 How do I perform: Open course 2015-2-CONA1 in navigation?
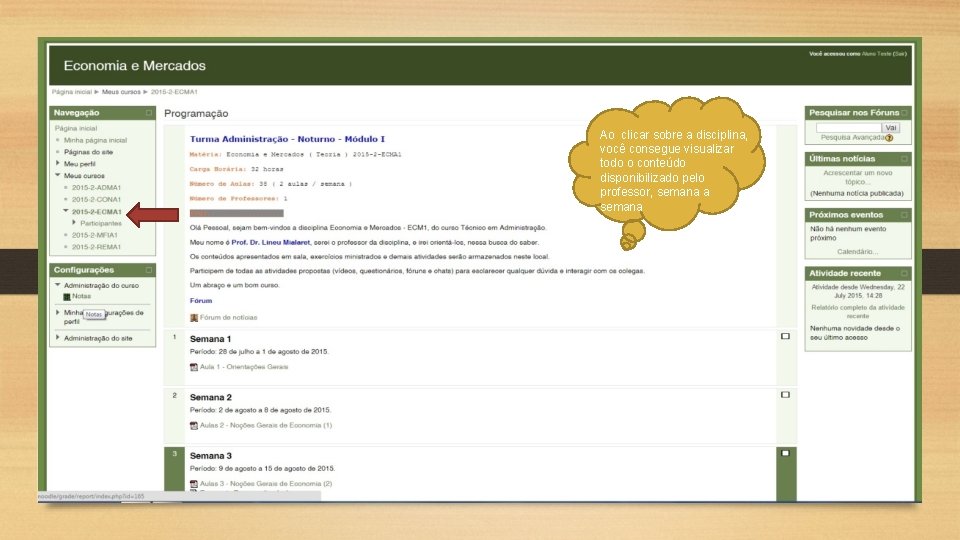[x=96, y=200]
